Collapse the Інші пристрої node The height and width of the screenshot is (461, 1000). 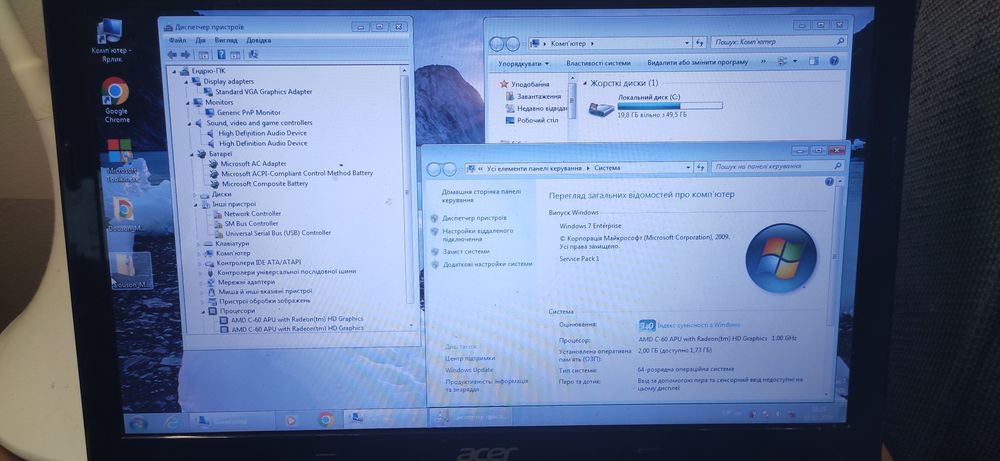[x=195, y=204]
